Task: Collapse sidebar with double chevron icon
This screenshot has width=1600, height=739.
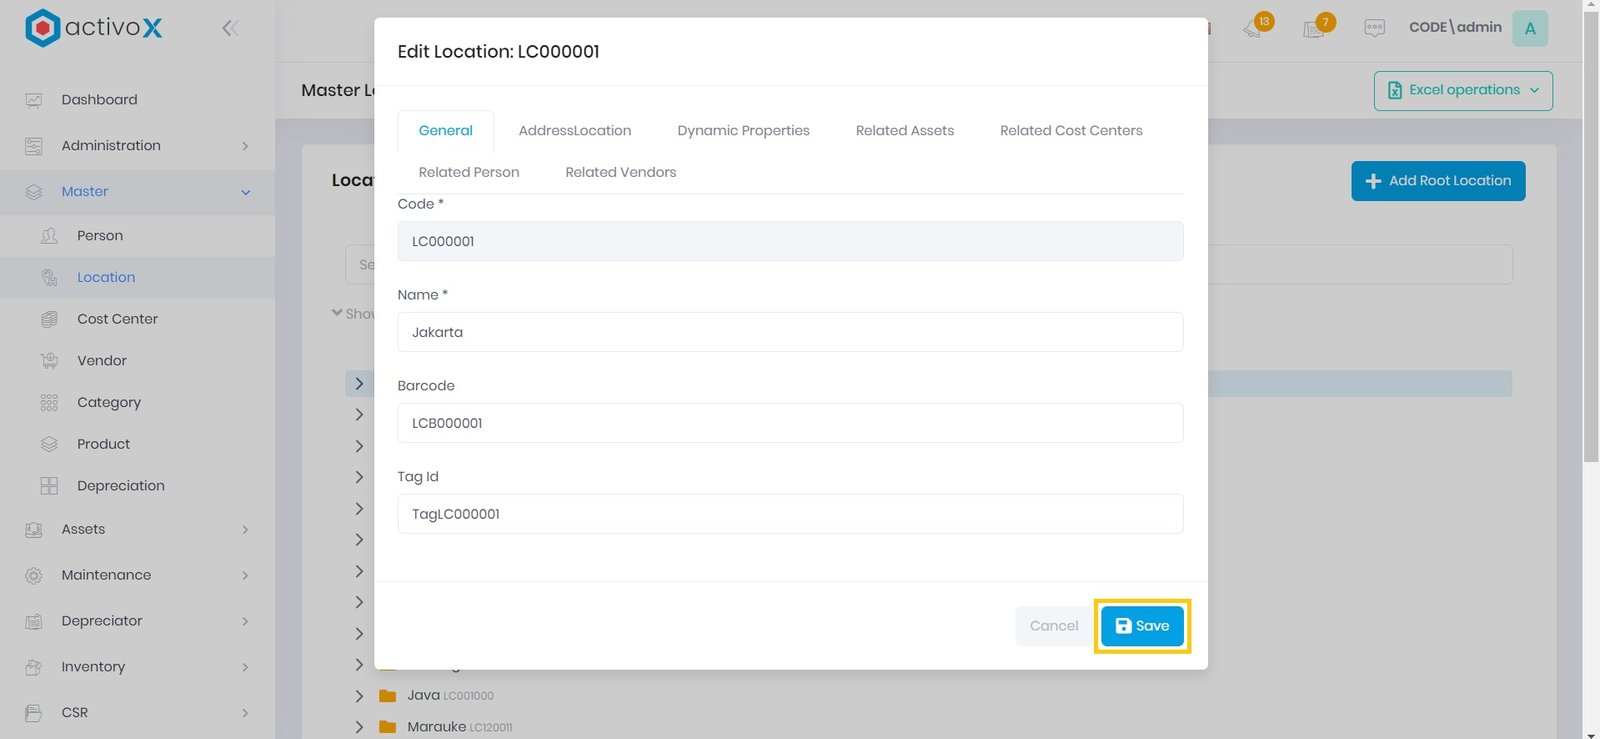Action: click(x=230, y=28)
